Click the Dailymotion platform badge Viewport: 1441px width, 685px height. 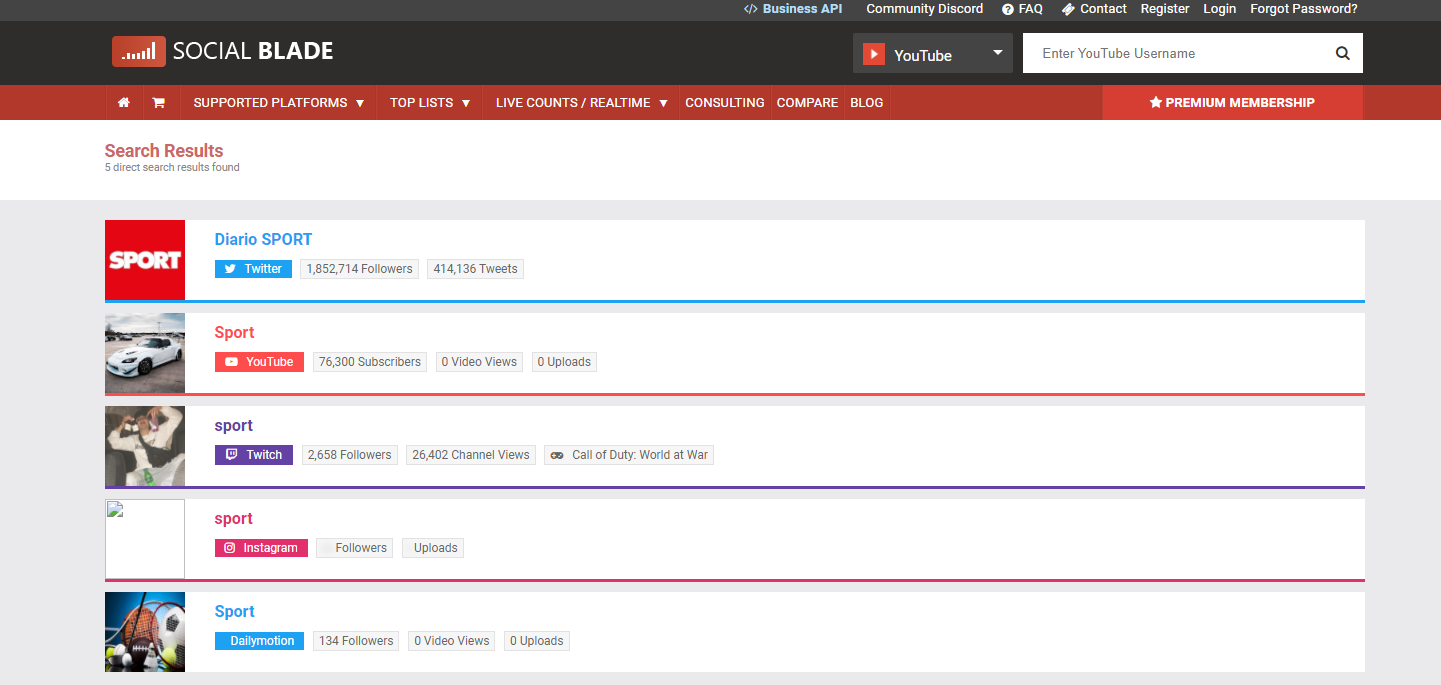(259, 641)
